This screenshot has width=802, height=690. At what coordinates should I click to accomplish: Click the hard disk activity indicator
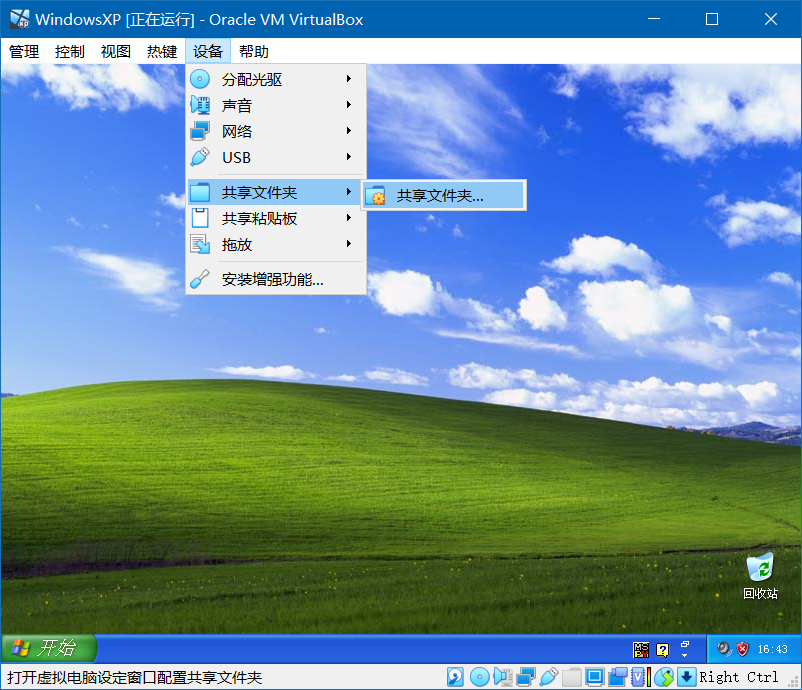coord(455,677)
